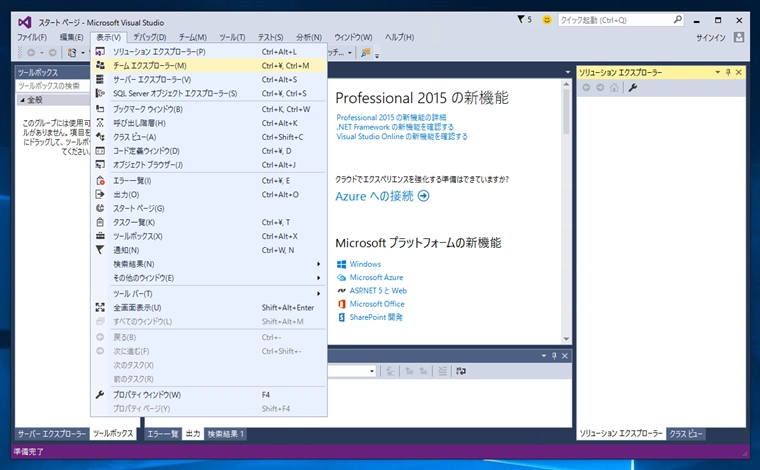The image size is (760, 470).
Task: Click the Full Screen menu icon
Action: [100, 308]
